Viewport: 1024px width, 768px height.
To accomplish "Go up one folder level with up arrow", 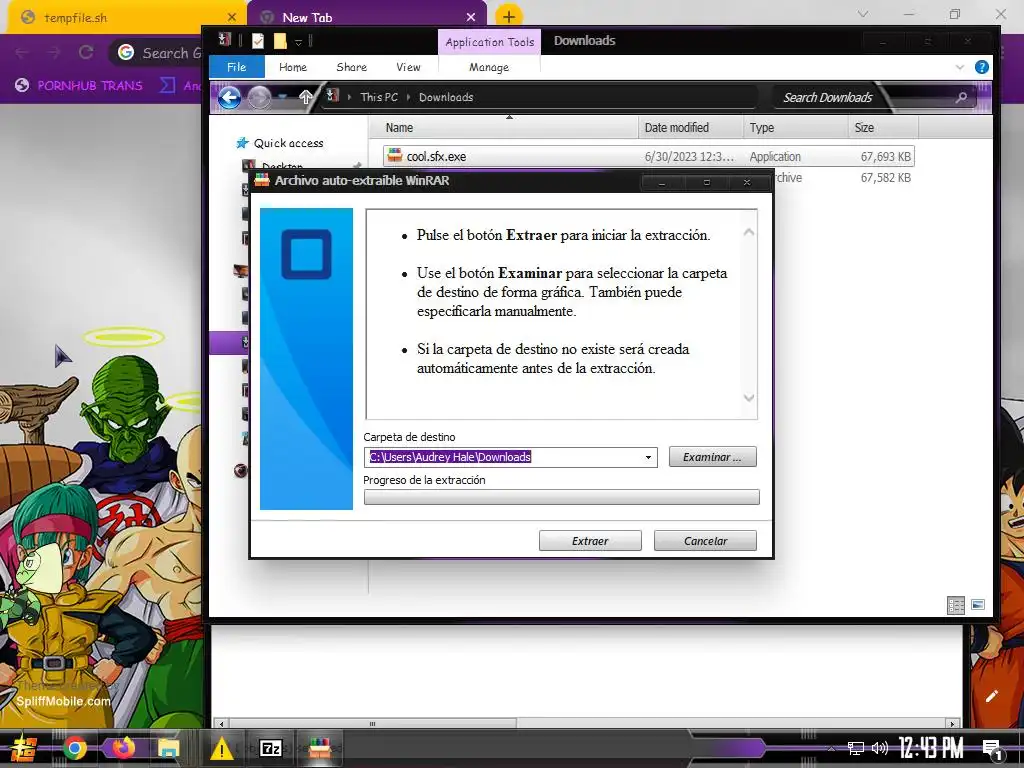I will point(305,97).
